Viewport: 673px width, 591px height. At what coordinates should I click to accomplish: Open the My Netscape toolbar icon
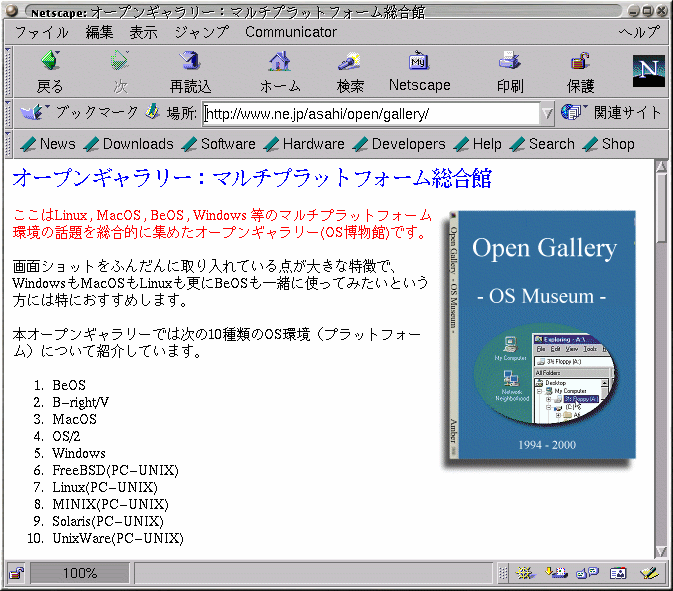[419, 61]
